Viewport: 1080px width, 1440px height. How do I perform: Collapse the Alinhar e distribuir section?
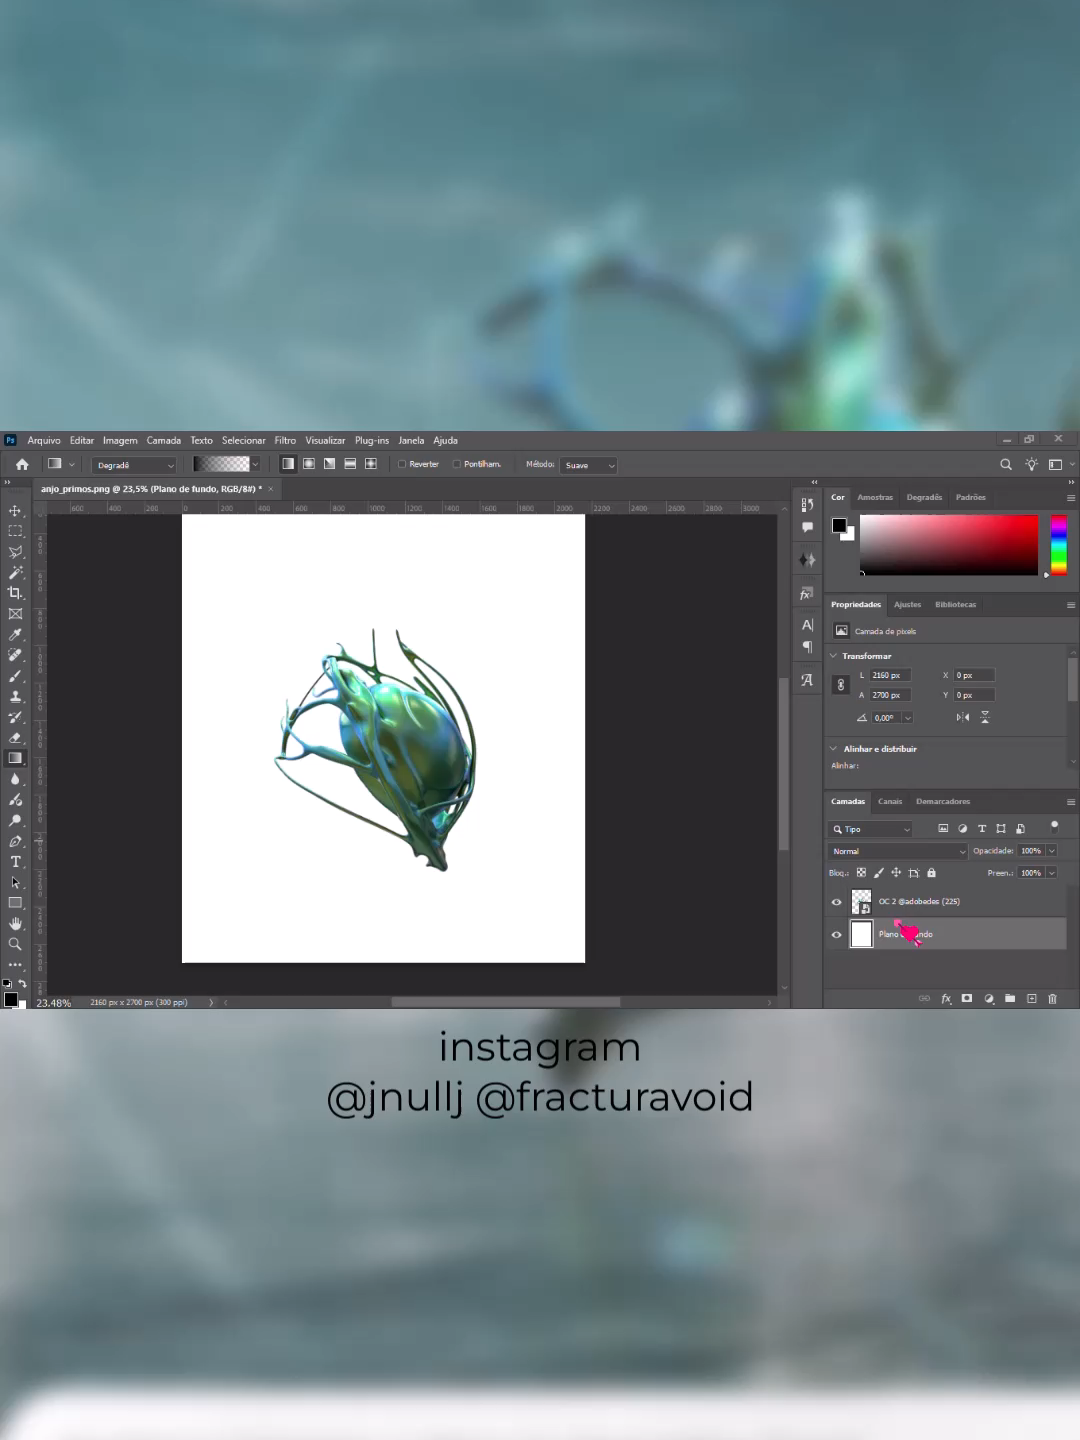pos(834,748)
